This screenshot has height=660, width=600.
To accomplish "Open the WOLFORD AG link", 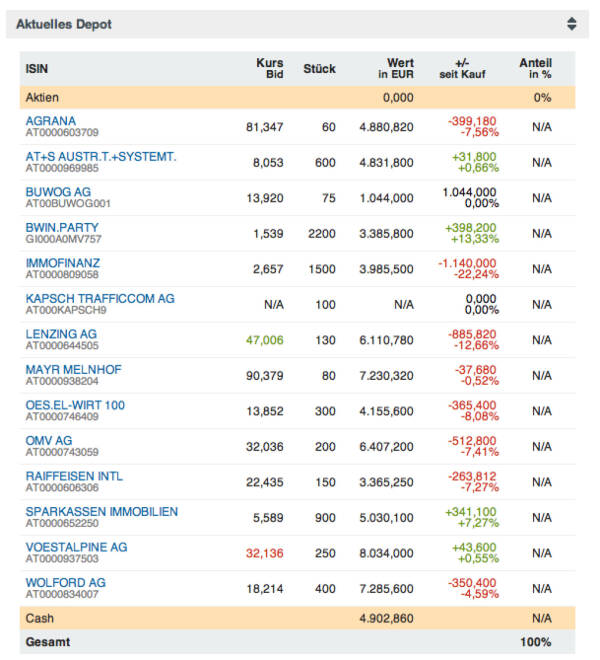I will coord(65,583).
